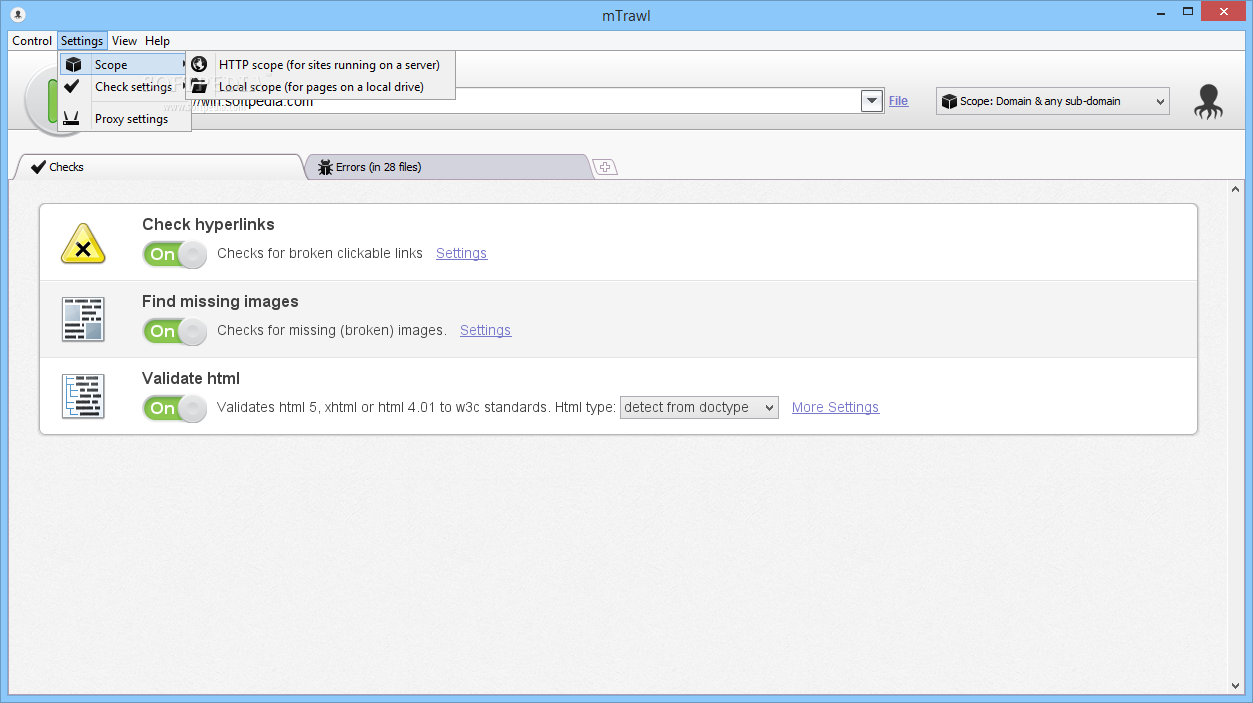
Task: Click the cube icon beside Scope menu
Action: 72,64
